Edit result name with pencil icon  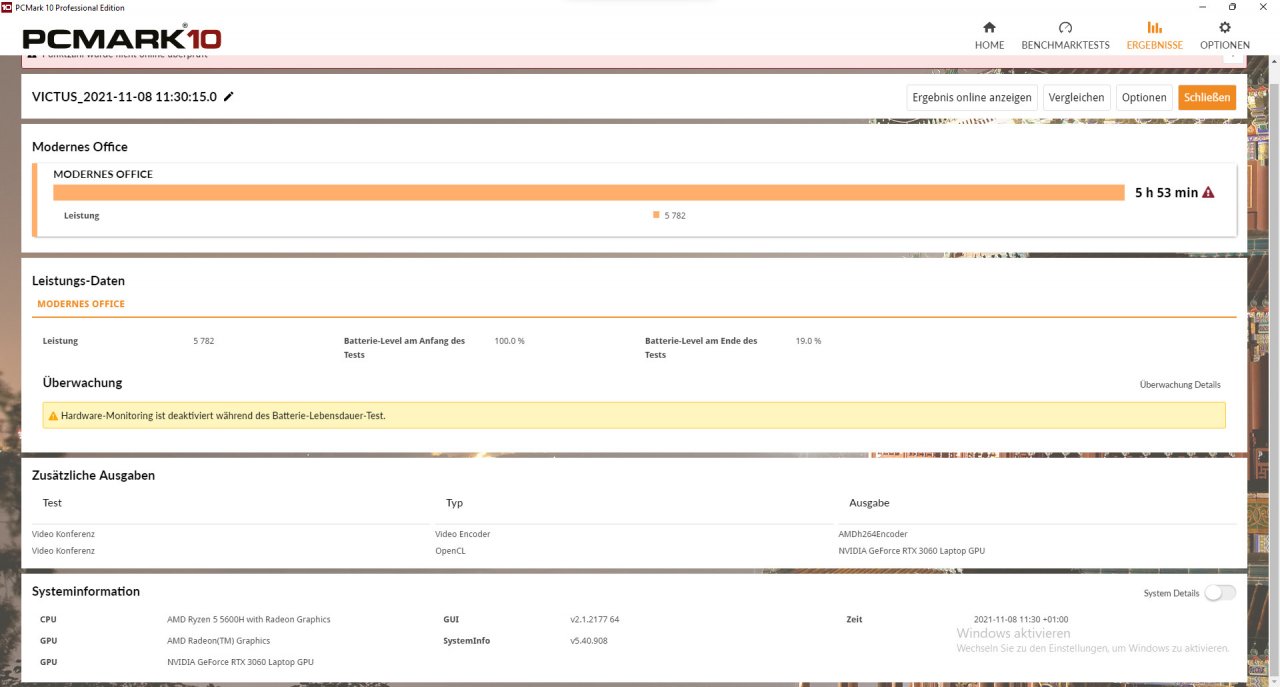(x=229, y=97)
